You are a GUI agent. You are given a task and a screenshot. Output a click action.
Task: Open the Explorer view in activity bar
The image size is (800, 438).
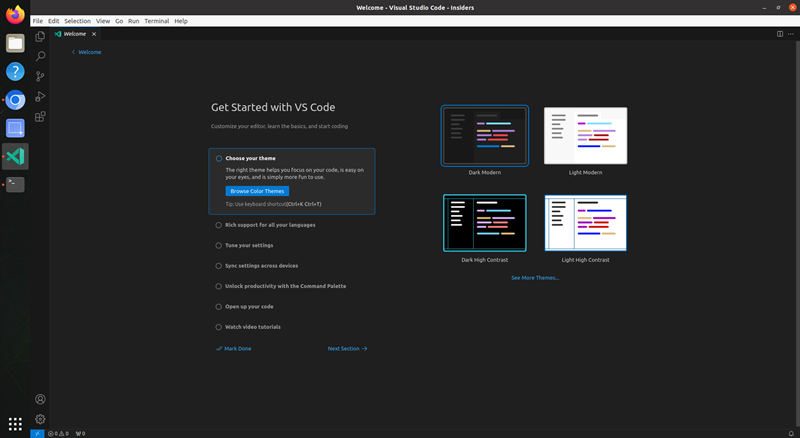pyautogui.click(x=40, y=36)
